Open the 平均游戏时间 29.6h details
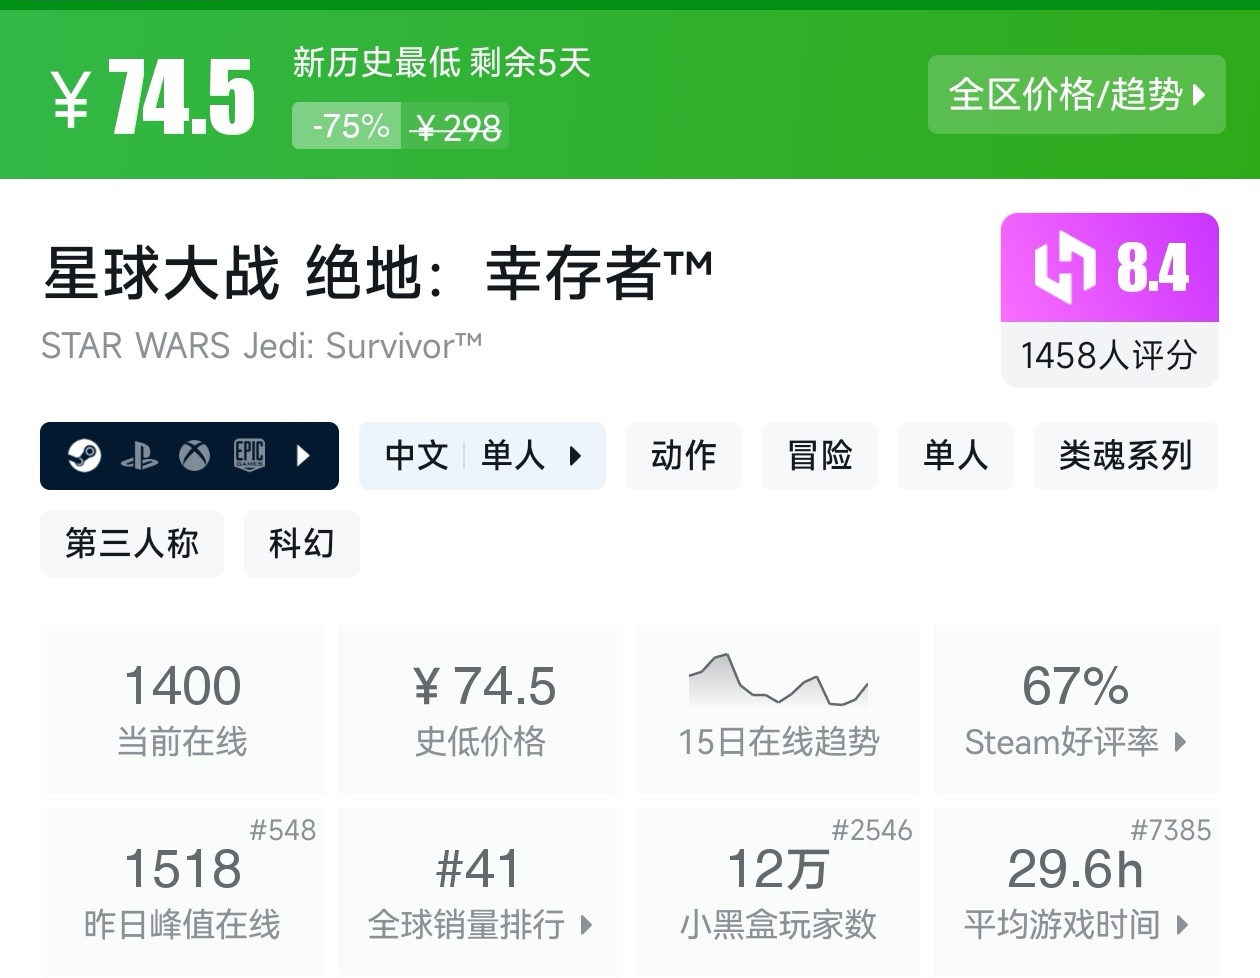The image size is (1260, 978). pyautogui.click(x=1076, y=892)
